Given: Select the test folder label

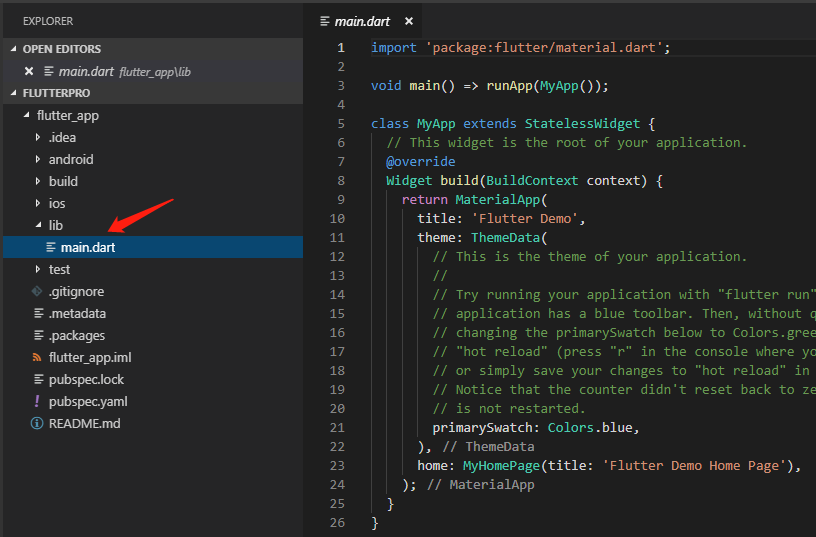Looking at the screenshot, I should tap(59, 270).
